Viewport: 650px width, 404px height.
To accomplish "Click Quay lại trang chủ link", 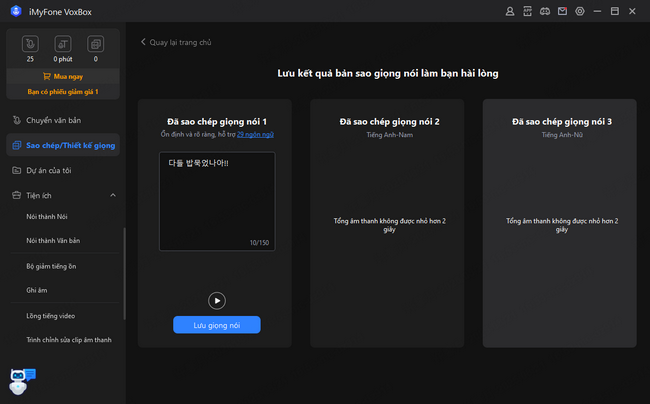I will click(180, 42).
